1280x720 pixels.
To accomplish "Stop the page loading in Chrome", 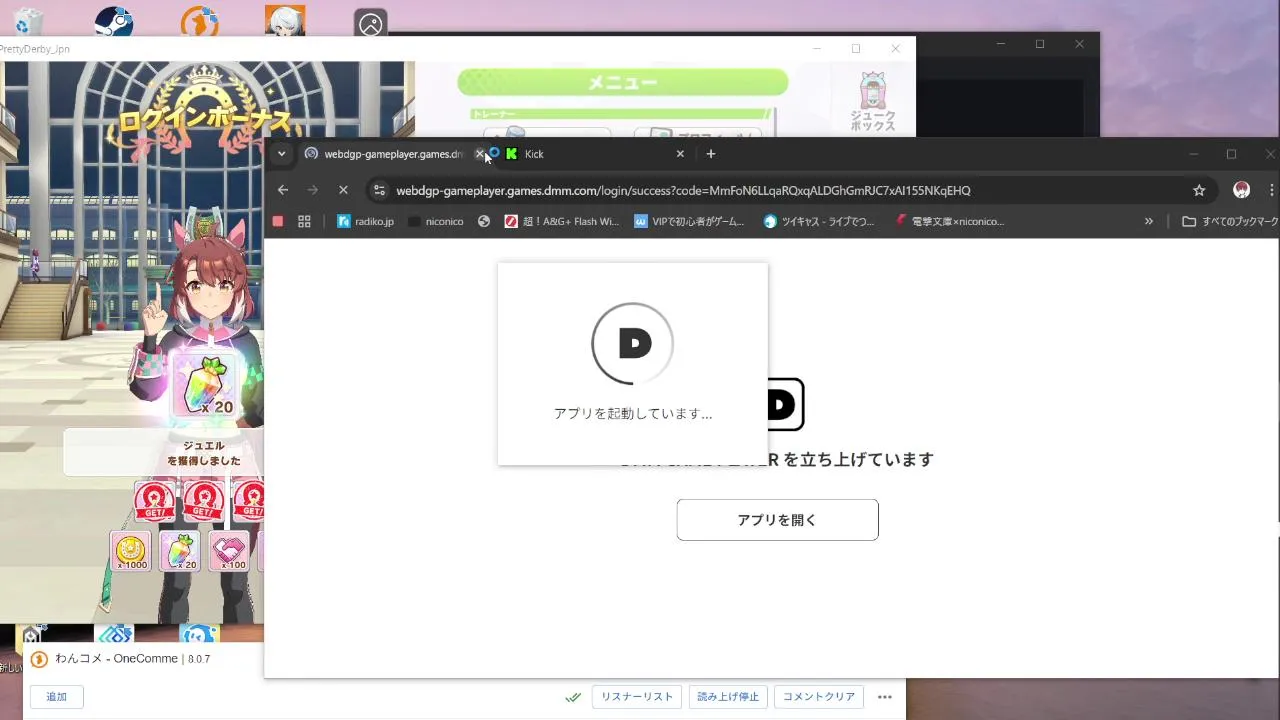I will pos(343,190).
